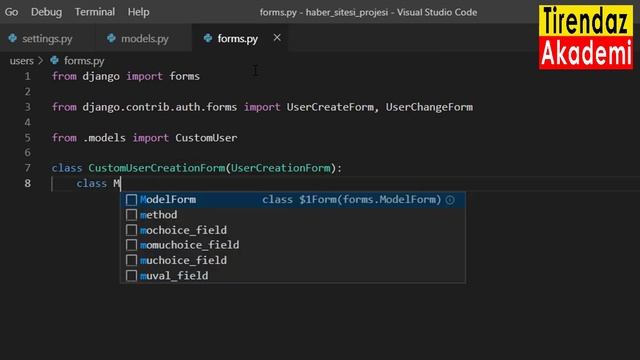Click the Python icon on forms.py tab
This screenshot has width=640, height=360.
[208, 38]
